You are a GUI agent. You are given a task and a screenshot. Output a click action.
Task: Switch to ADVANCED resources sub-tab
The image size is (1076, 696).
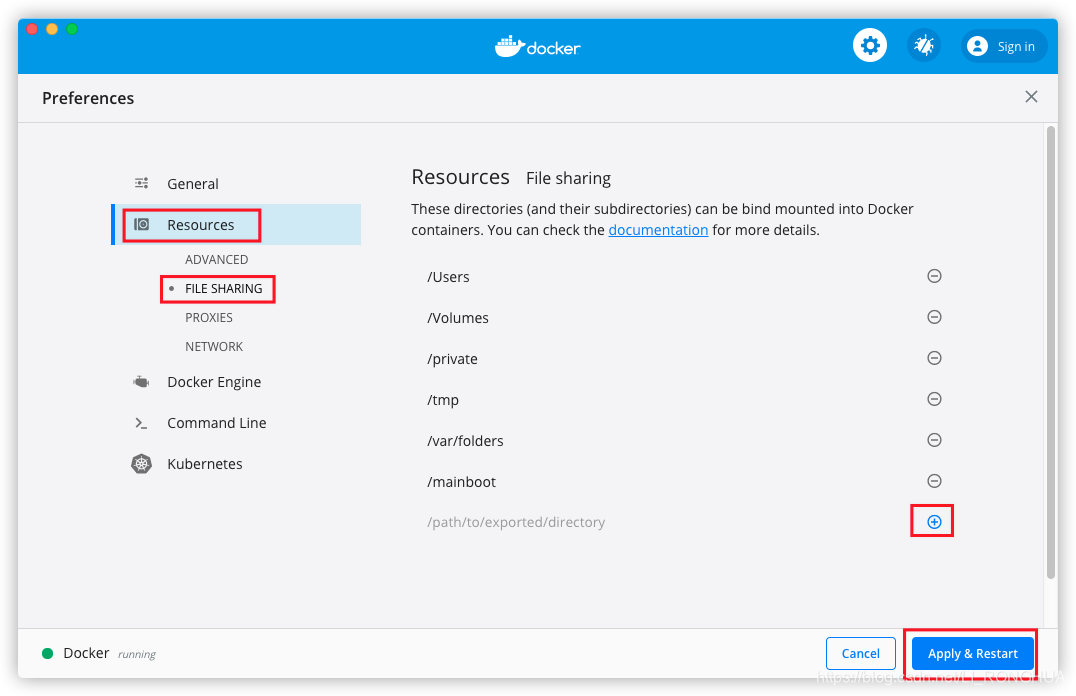[216, 259]
